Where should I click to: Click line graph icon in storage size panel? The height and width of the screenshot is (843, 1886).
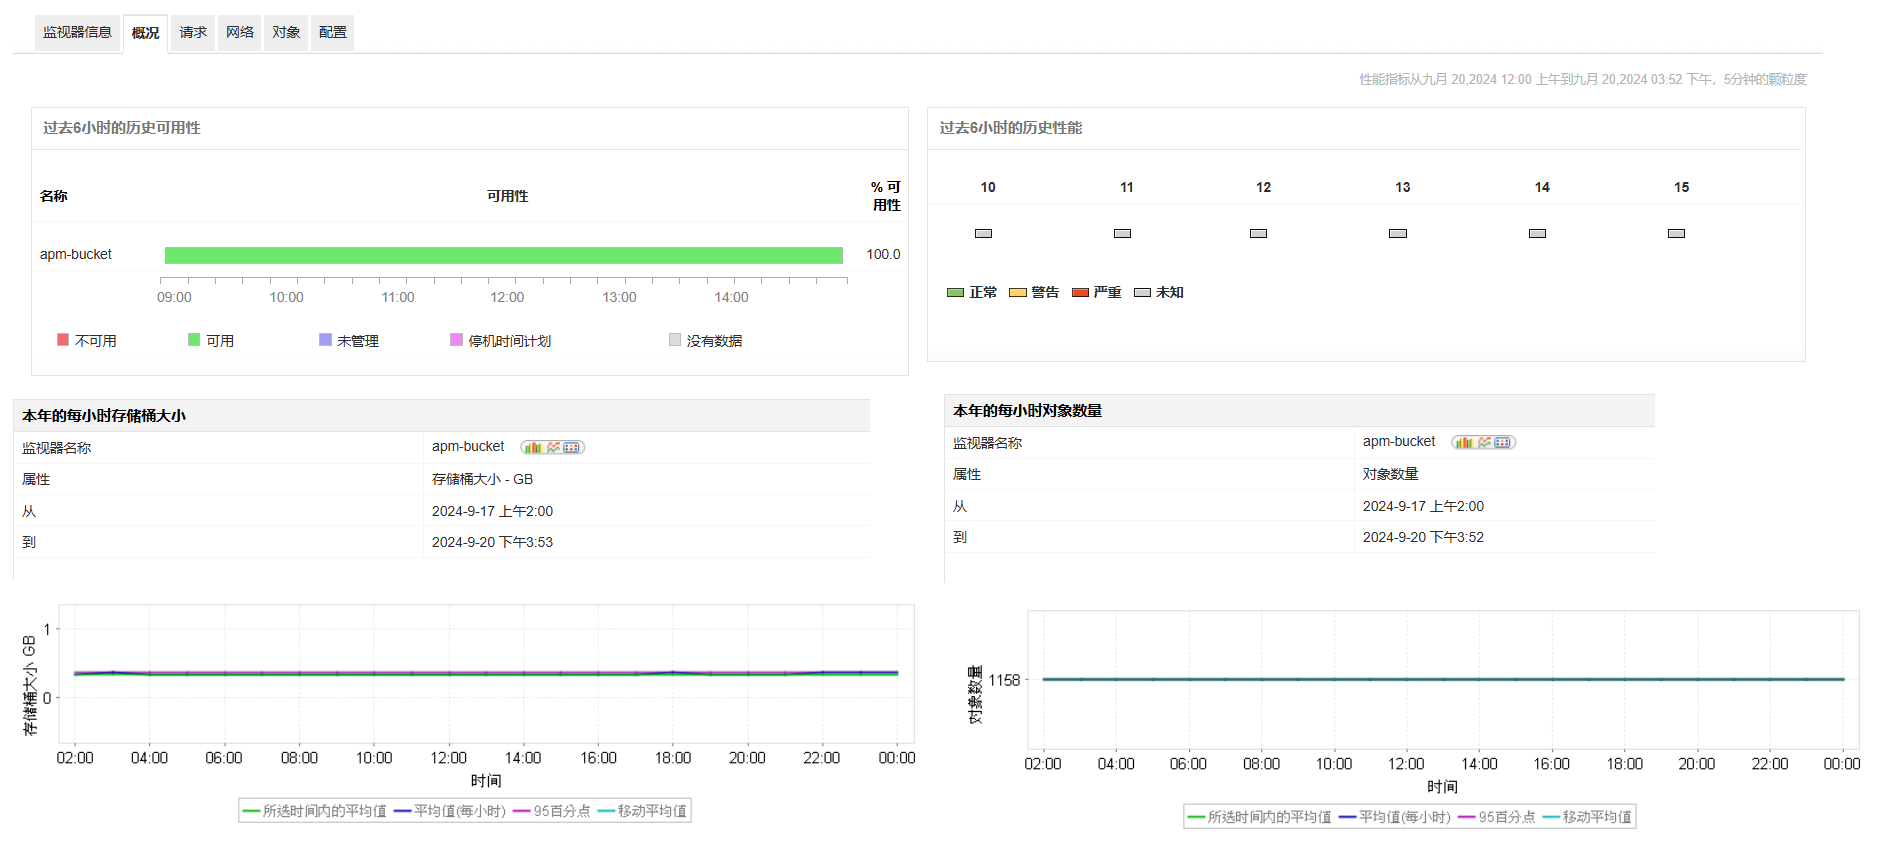(x=553, y=448)
